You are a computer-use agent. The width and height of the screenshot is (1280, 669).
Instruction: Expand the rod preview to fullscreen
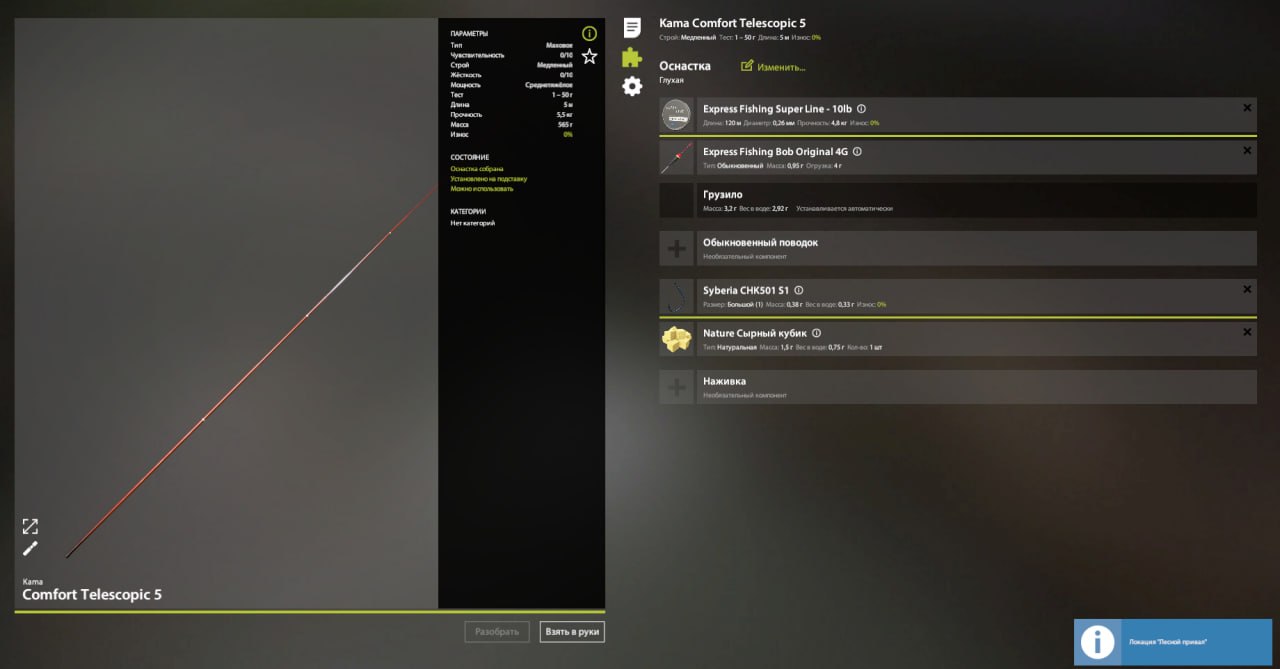click(30, 526)
